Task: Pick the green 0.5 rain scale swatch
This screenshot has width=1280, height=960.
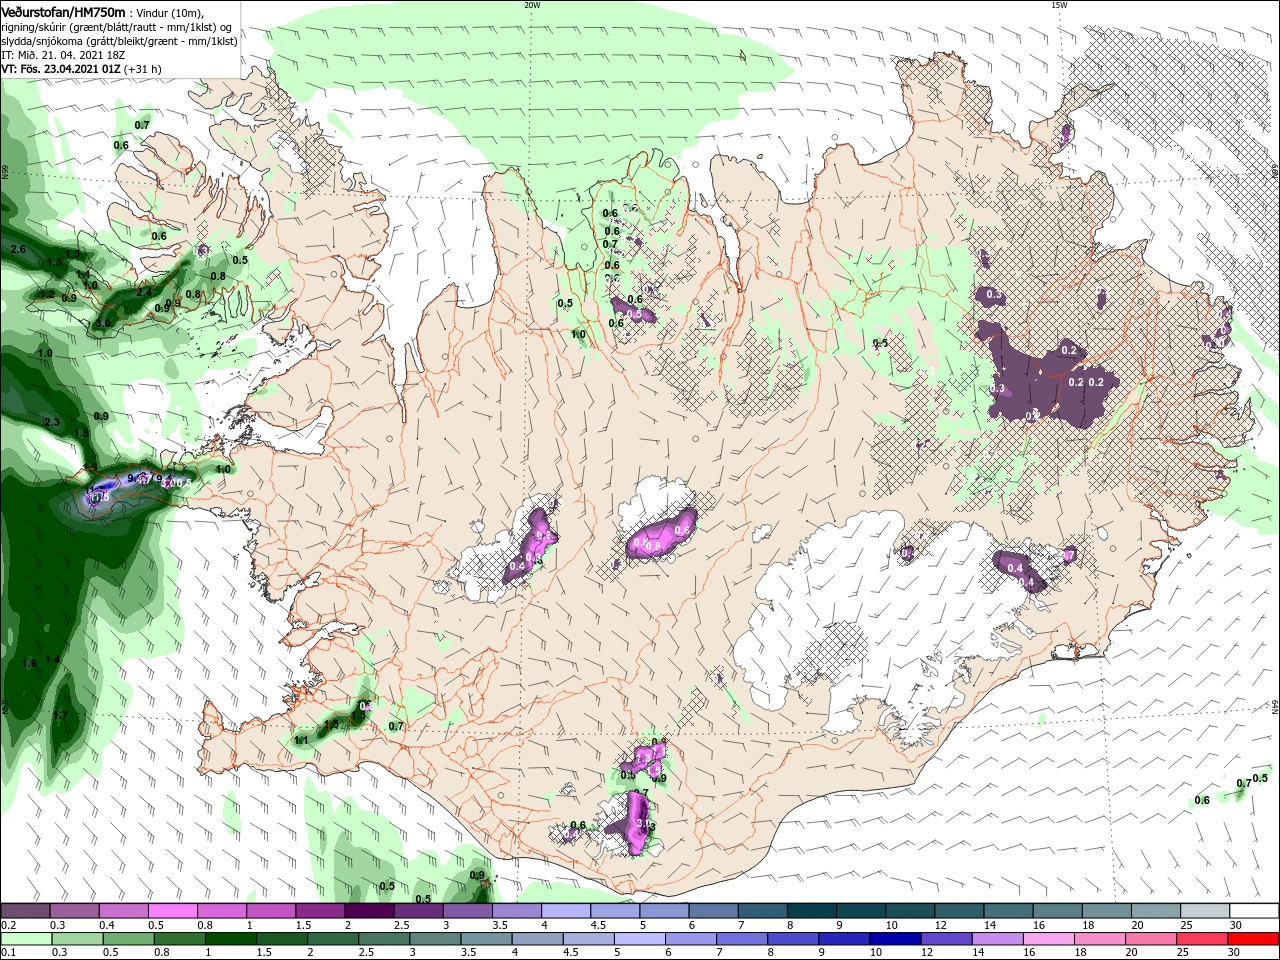Action: (x=129, y=939)
